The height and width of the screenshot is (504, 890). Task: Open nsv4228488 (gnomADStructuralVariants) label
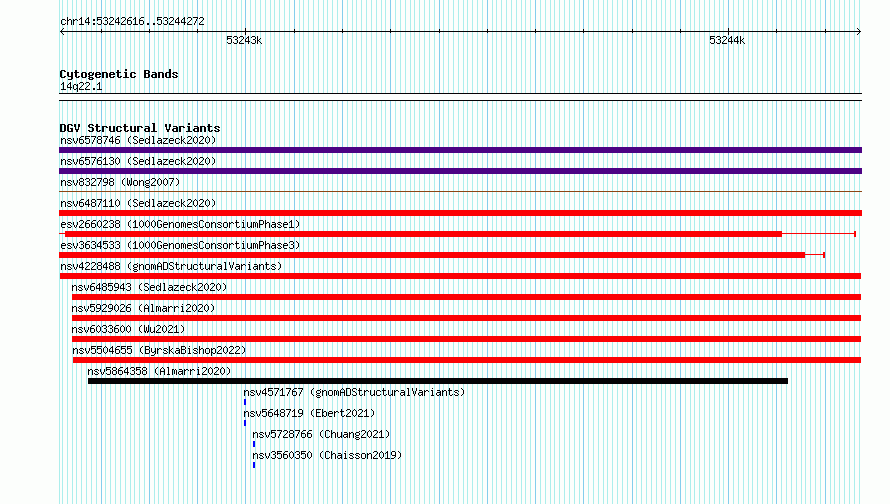click(x=171, y=266)
